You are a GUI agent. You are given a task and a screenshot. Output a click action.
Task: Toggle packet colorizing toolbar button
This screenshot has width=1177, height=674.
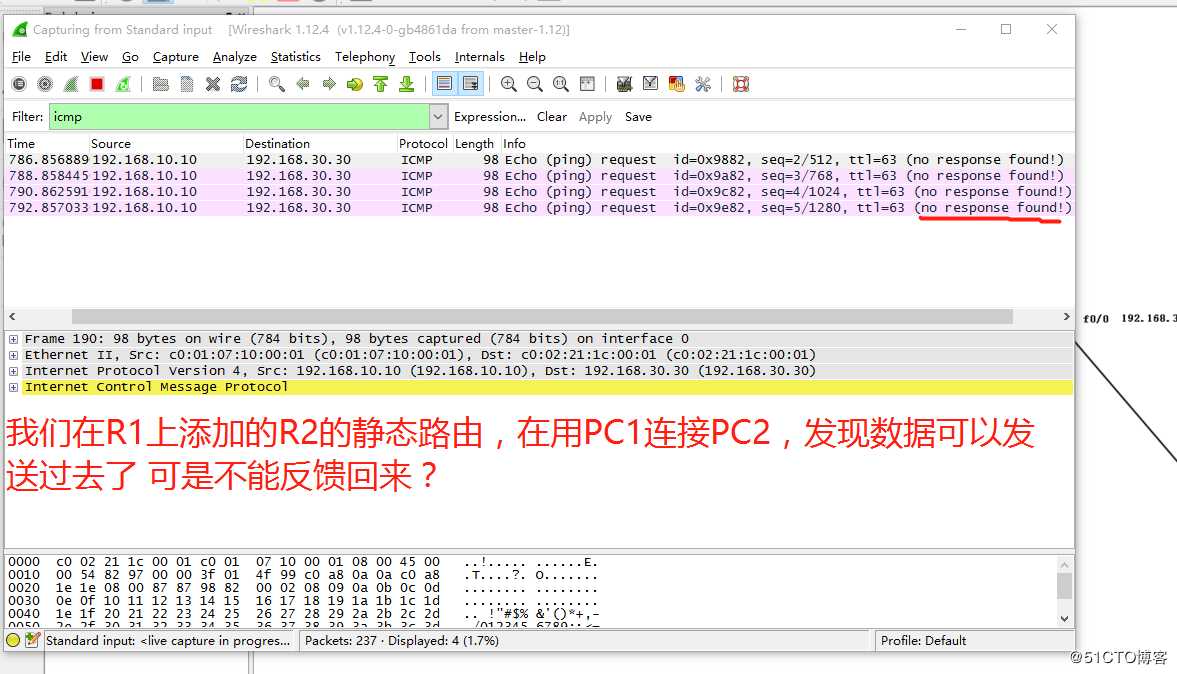444,84
